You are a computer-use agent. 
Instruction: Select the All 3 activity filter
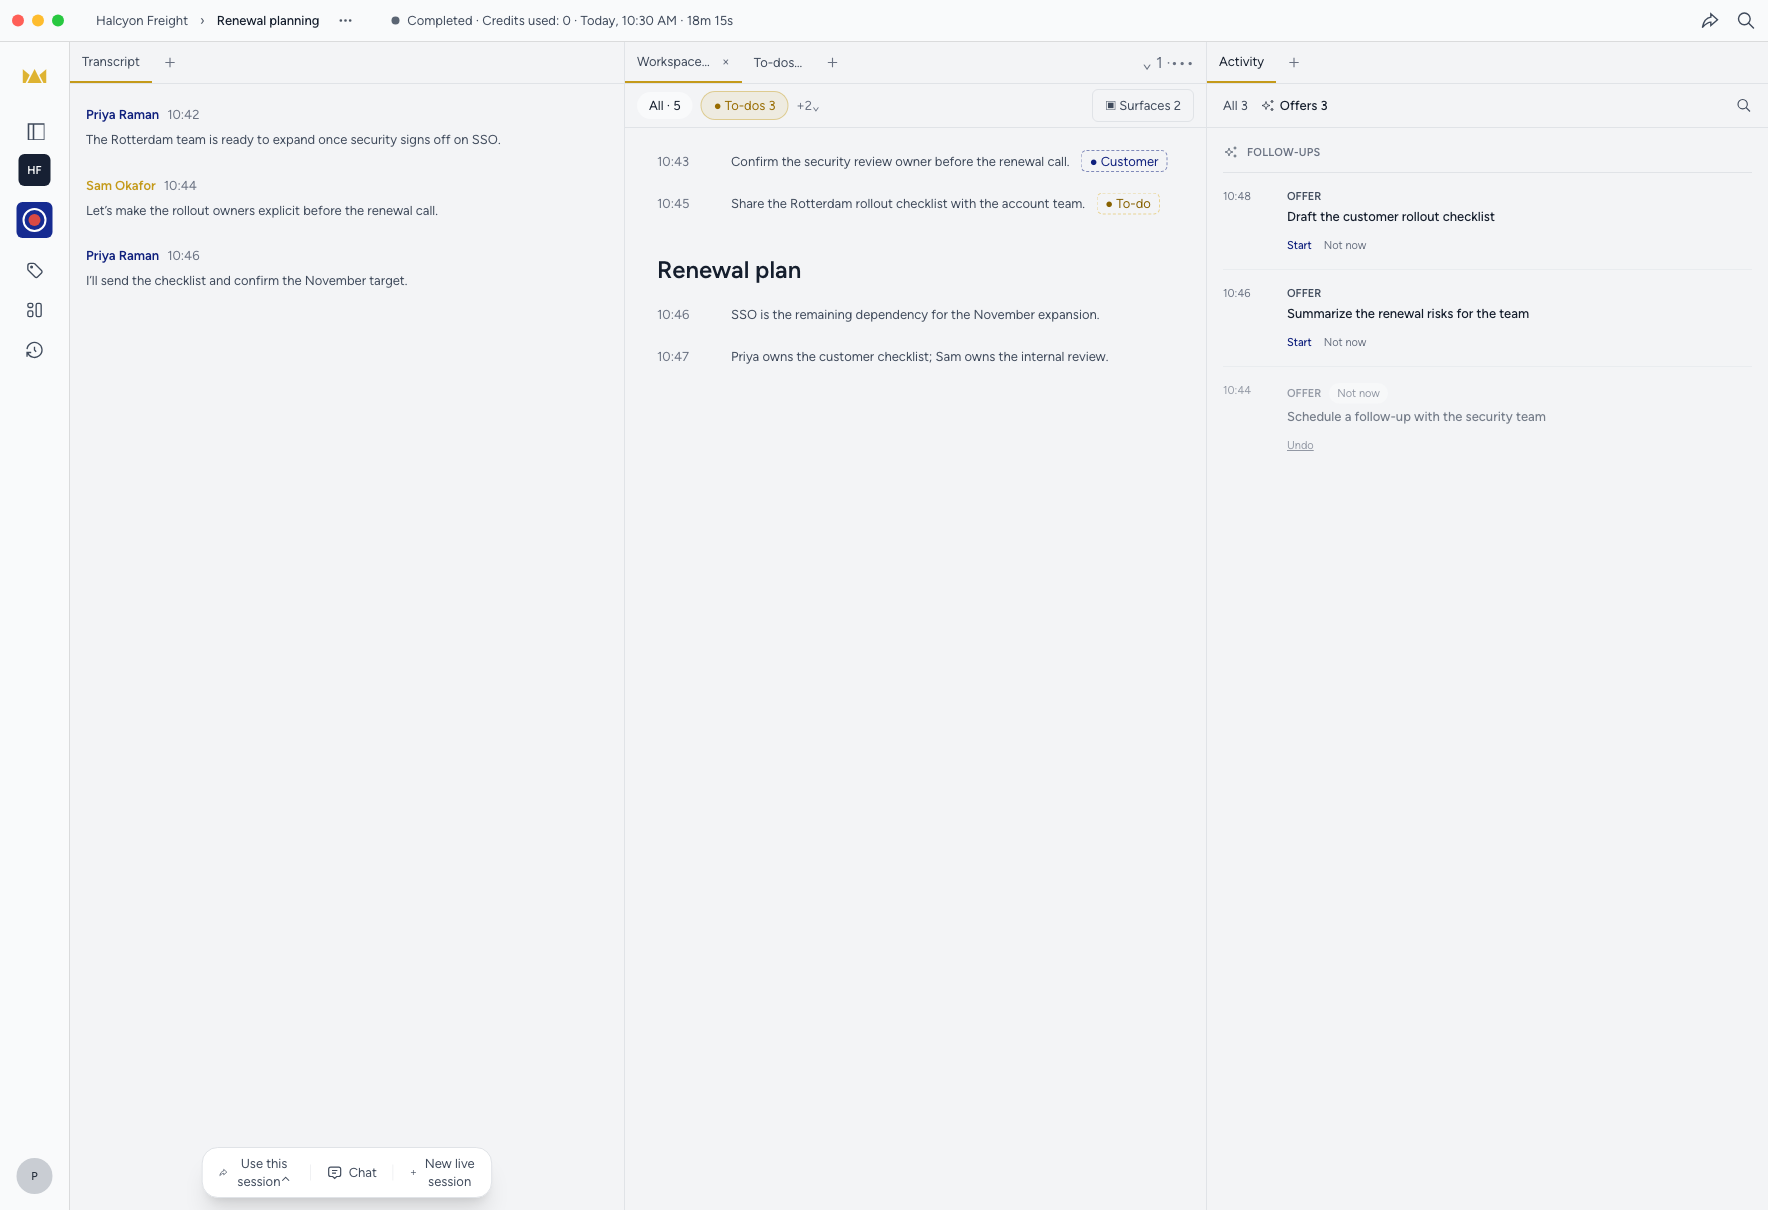click(x=1235, y=105)
